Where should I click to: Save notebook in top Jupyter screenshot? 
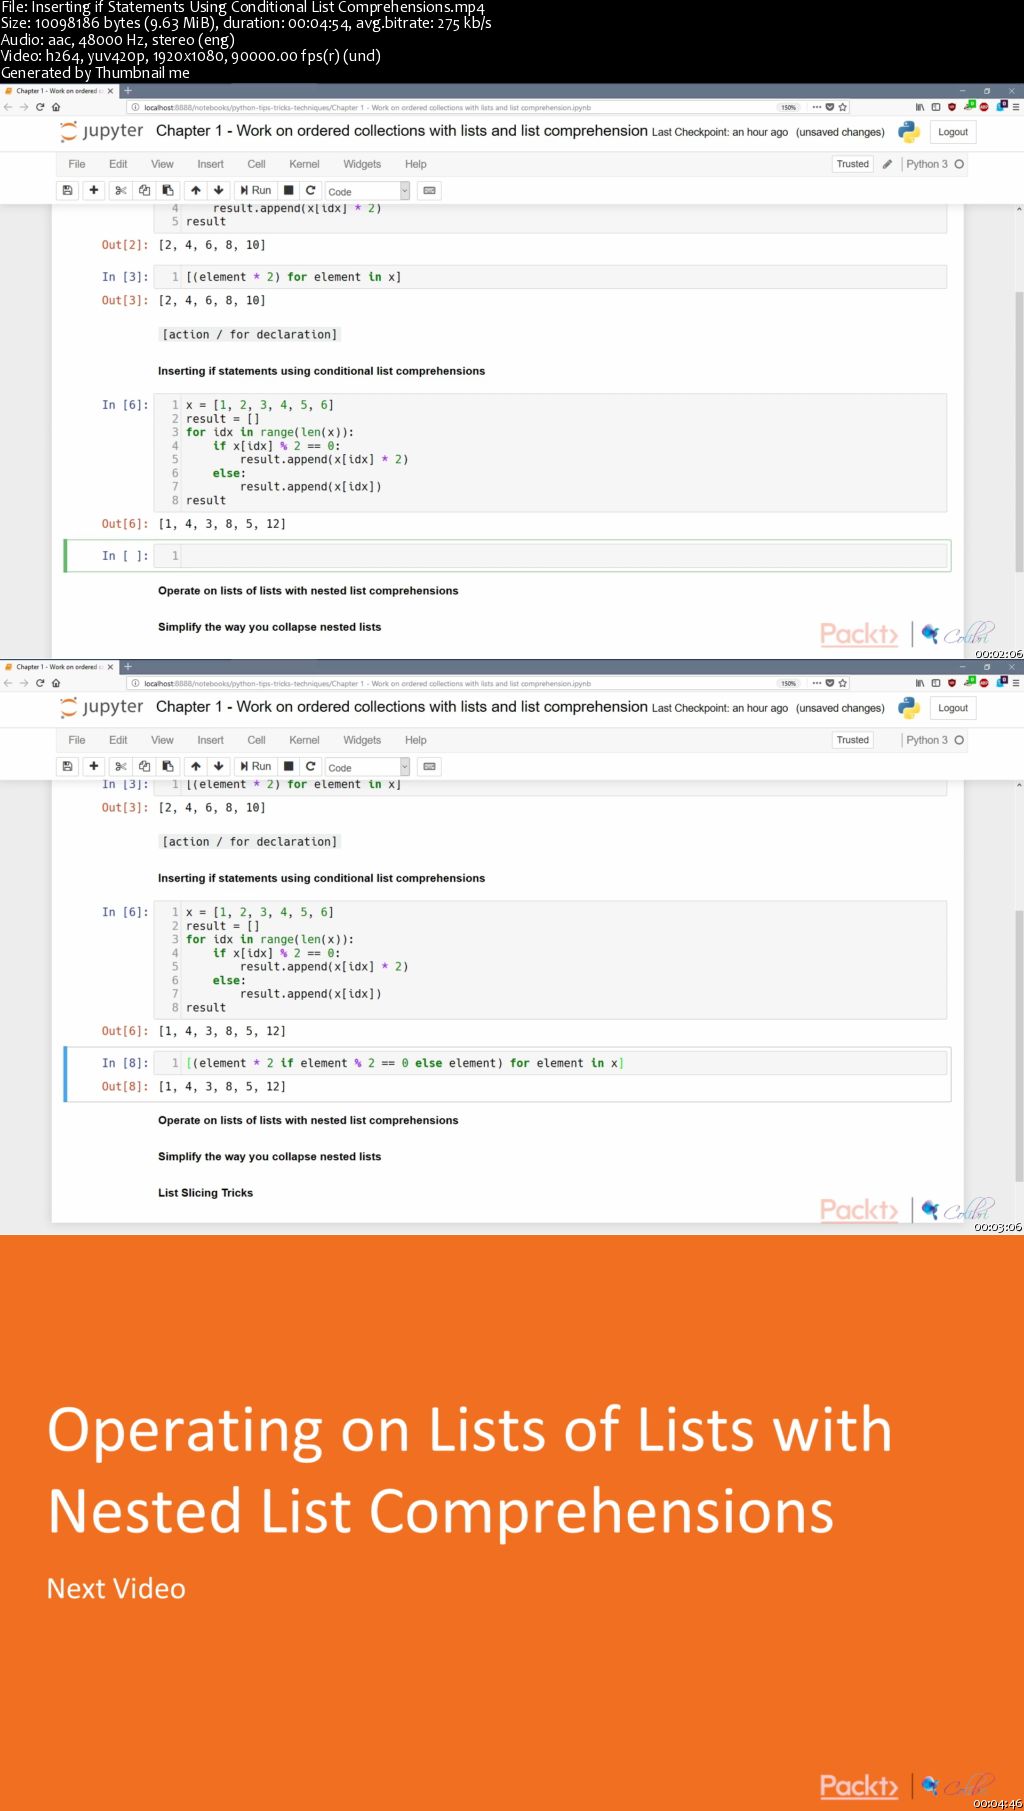(x=67, y=190)
